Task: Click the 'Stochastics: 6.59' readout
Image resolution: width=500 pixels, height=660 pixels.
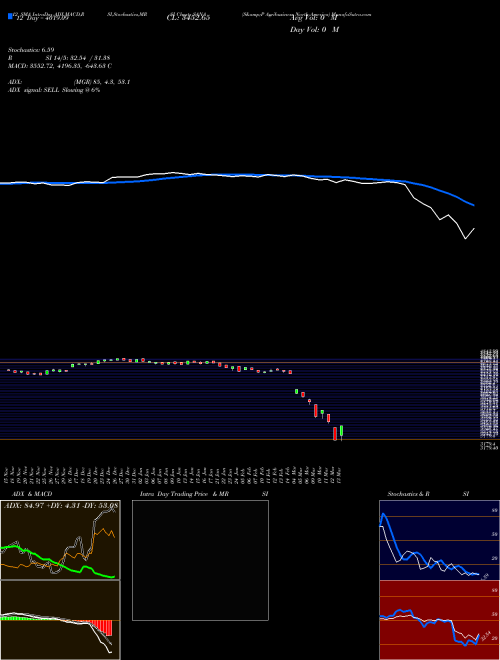Action: pyautogui.click(x=31, y=50)
